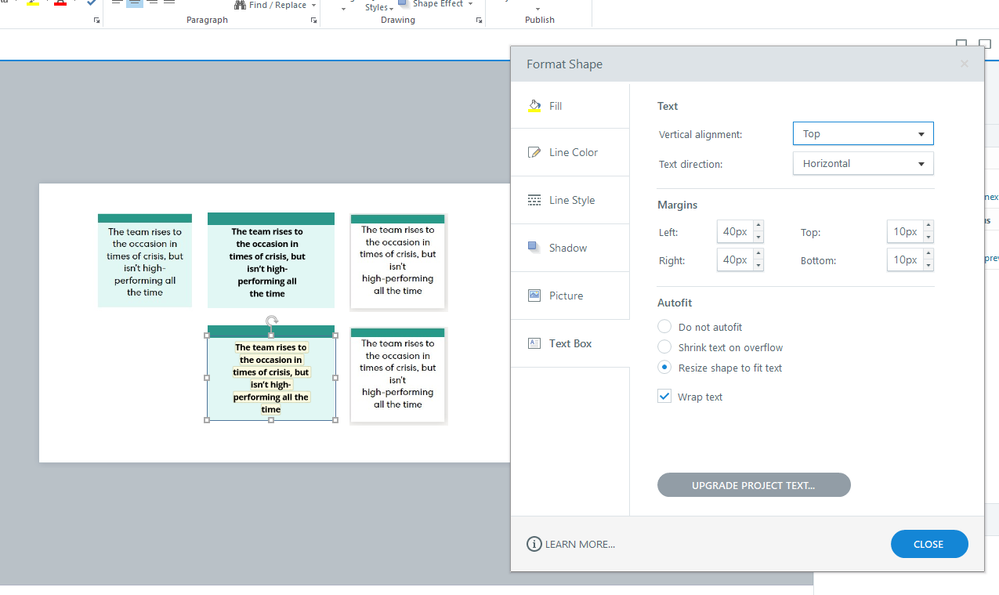
Task: Switch to the Shadow tab
Action: point(569,248)
